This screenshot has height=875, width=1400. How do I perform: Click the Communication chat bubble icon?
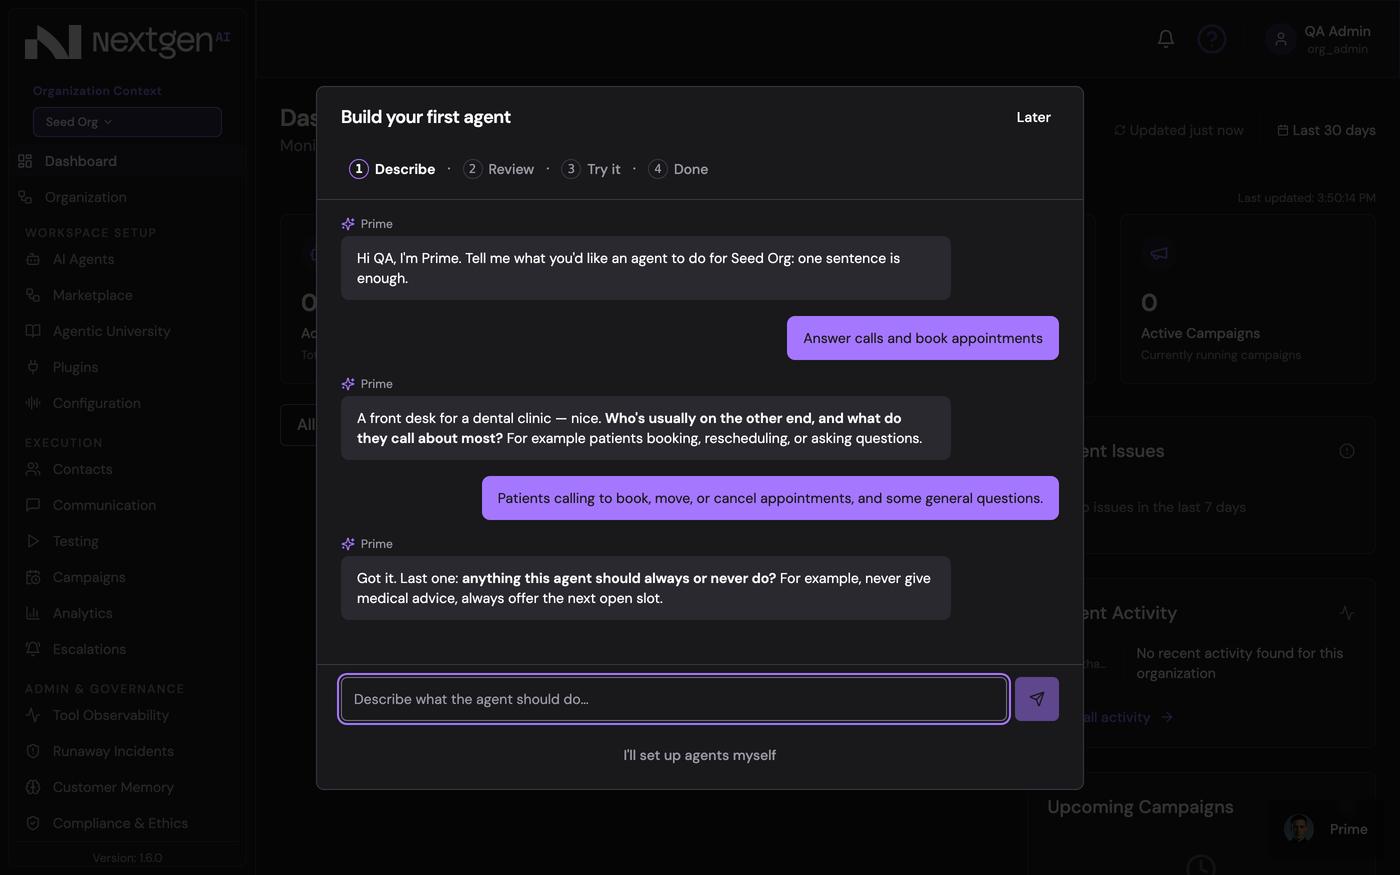[x=33, y=505]
